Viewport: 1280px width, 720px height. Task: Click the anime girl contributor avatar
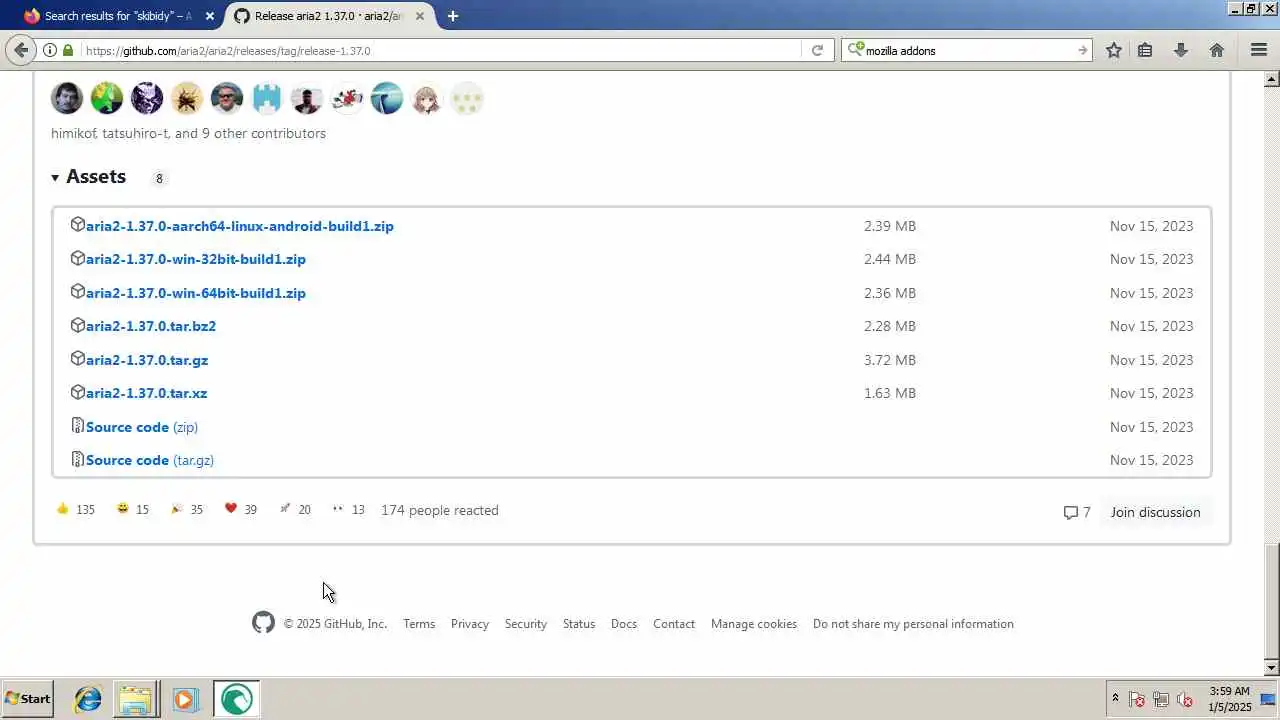(427, 98)
